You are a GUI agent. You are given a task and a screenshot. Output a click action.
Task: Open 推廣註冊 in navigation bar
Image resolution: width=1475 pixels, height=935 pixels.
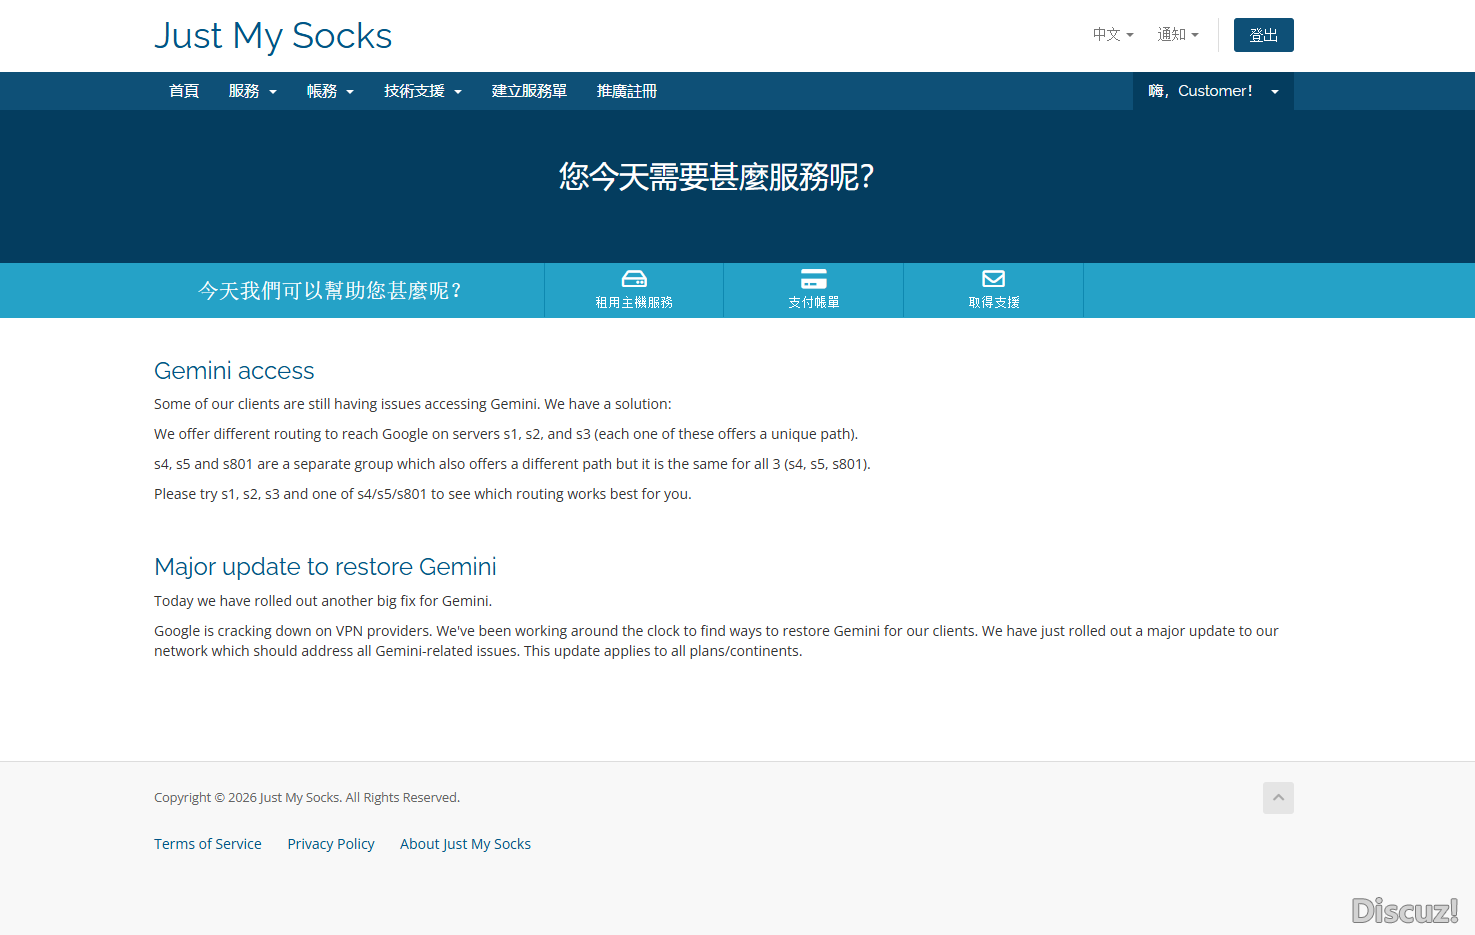coord(626,91)
